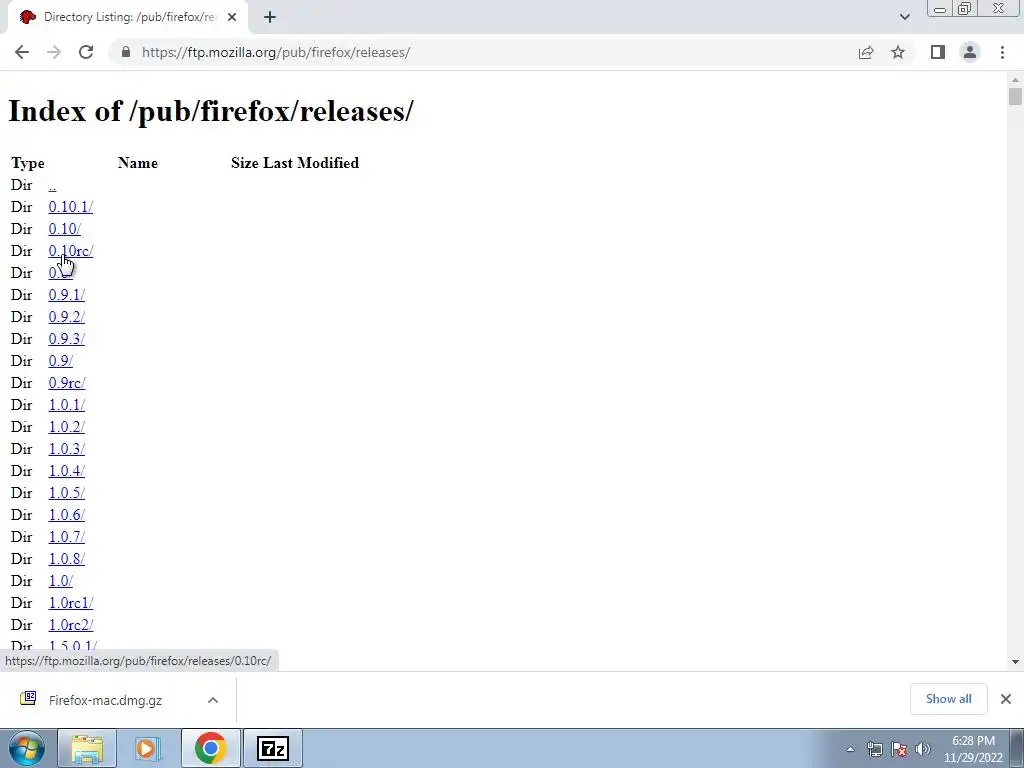Open parent directory '..' link

(x=52, y=185)
